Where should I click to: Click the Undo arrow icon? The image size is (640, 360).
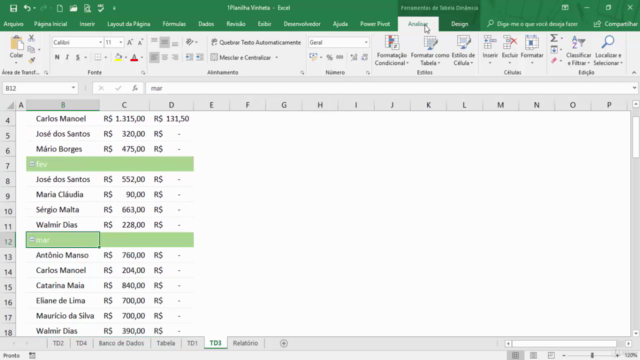click(x=27, y=8)
